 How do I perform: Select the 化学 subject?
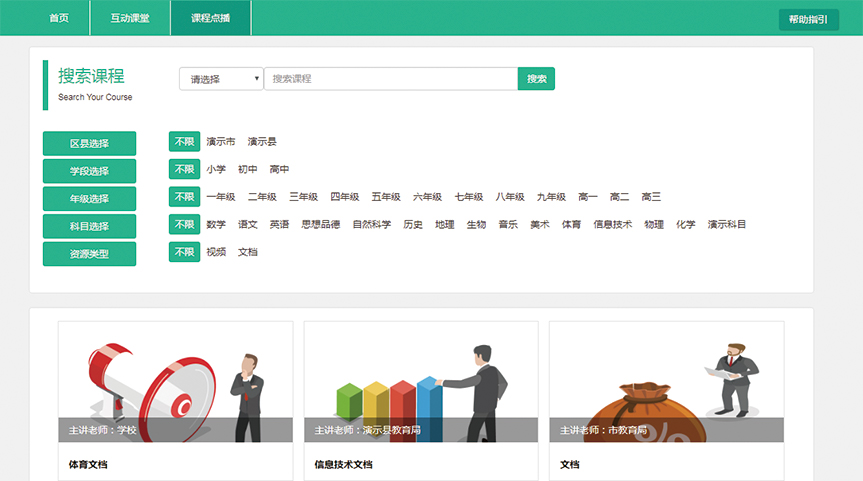686,224
